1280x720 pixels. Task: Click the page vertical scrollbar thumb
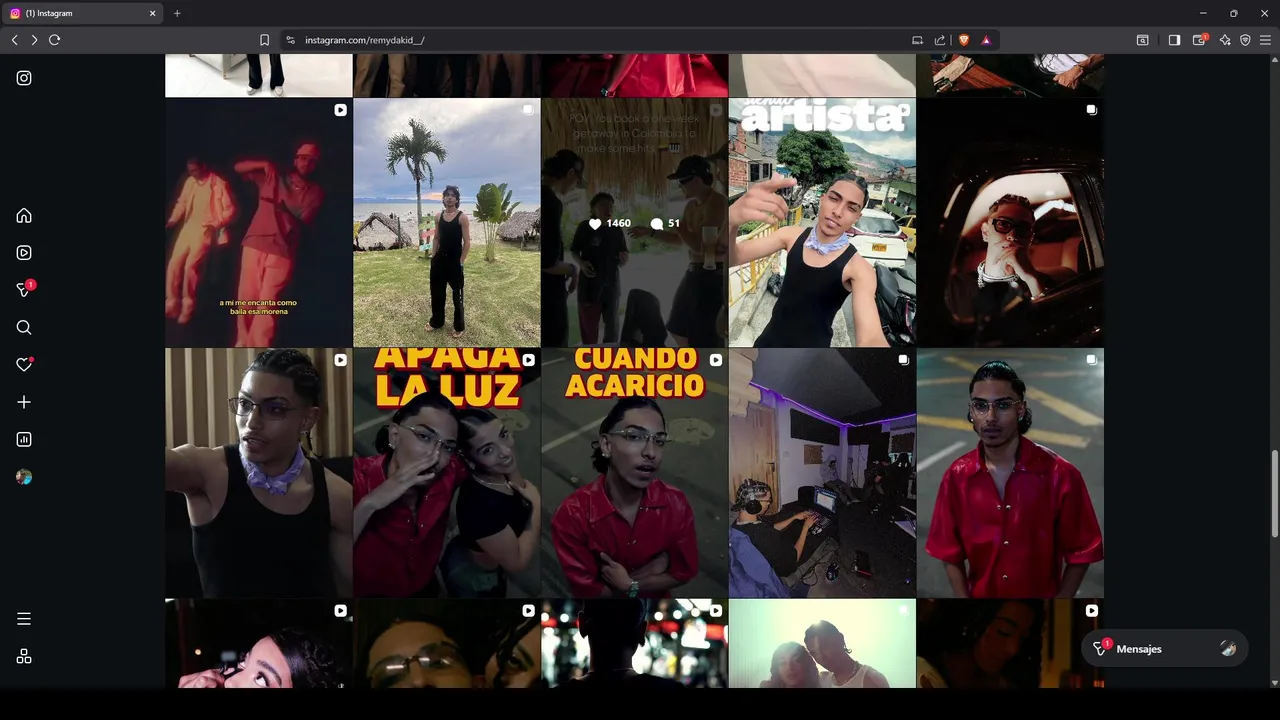[1274, 494]
